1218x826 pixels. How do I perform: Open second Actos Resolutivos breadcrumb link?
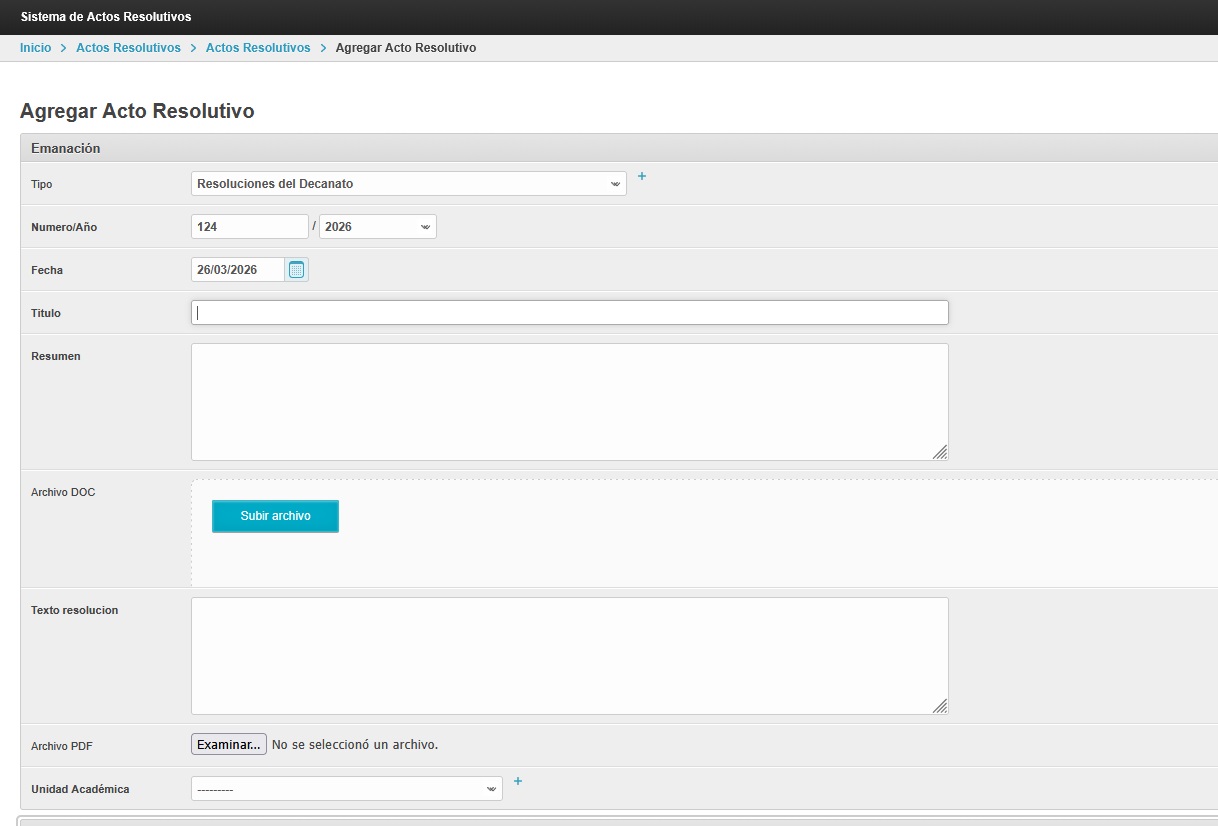(258, 48)
